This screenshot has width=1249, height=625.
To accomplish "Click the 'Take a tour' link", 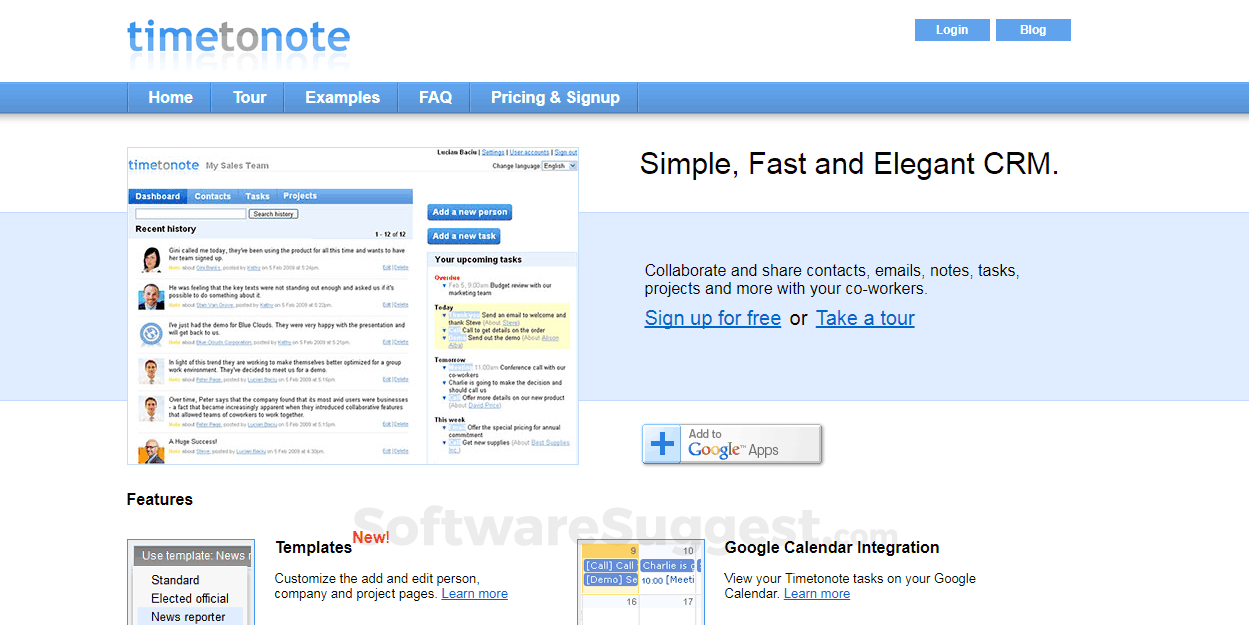I will (865, 318).
